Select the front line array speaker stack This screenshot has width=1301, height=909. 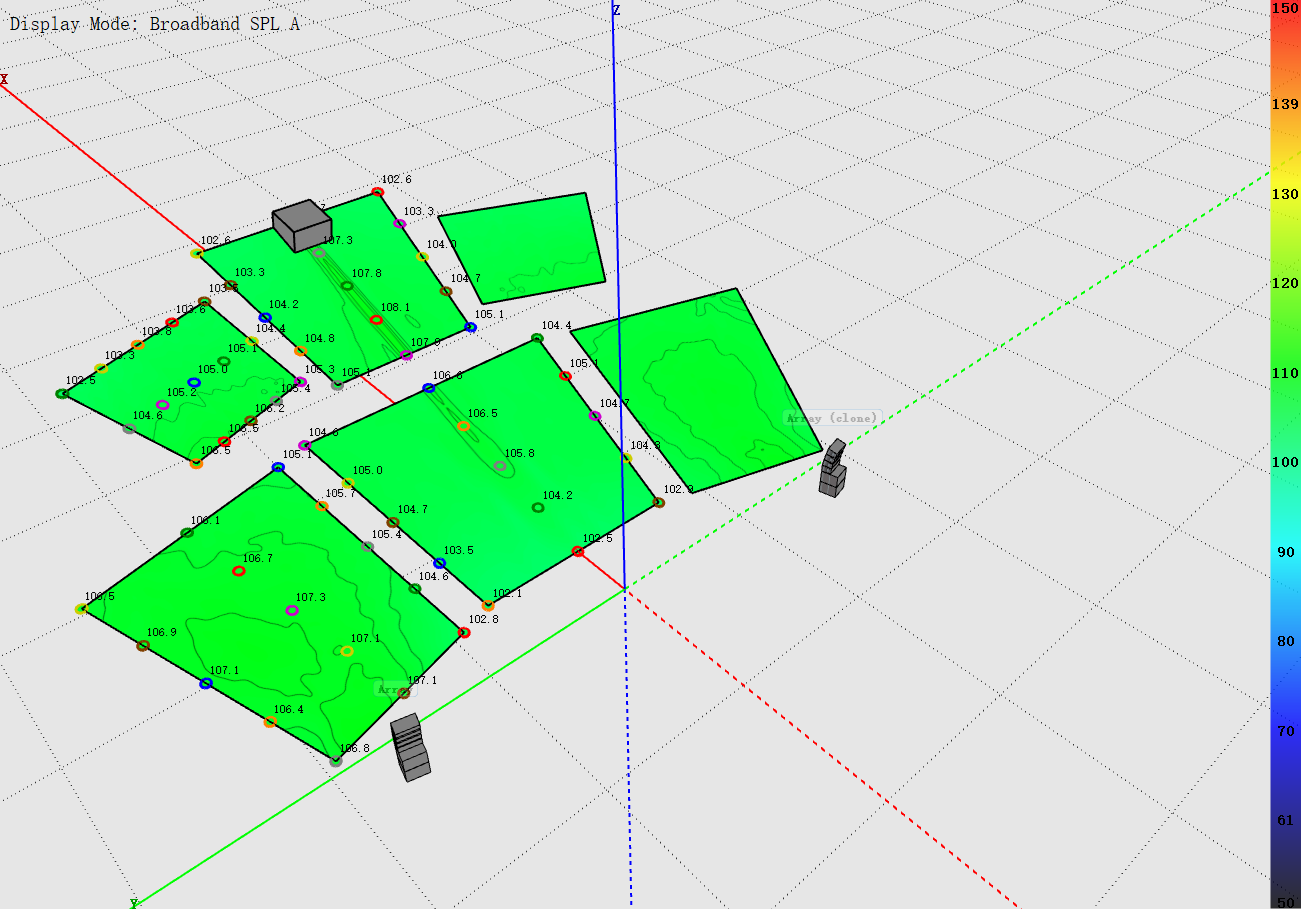coord(410,747)
